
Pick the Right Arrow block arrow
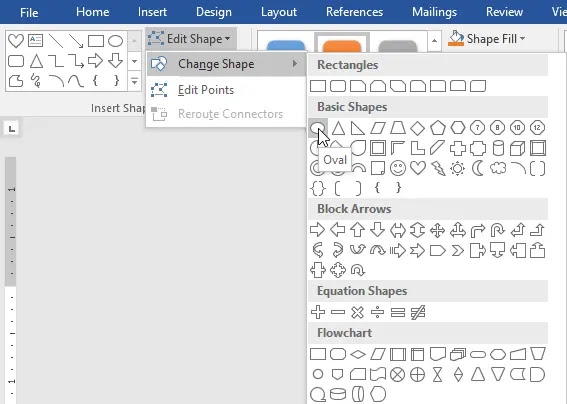pos(317,230)
